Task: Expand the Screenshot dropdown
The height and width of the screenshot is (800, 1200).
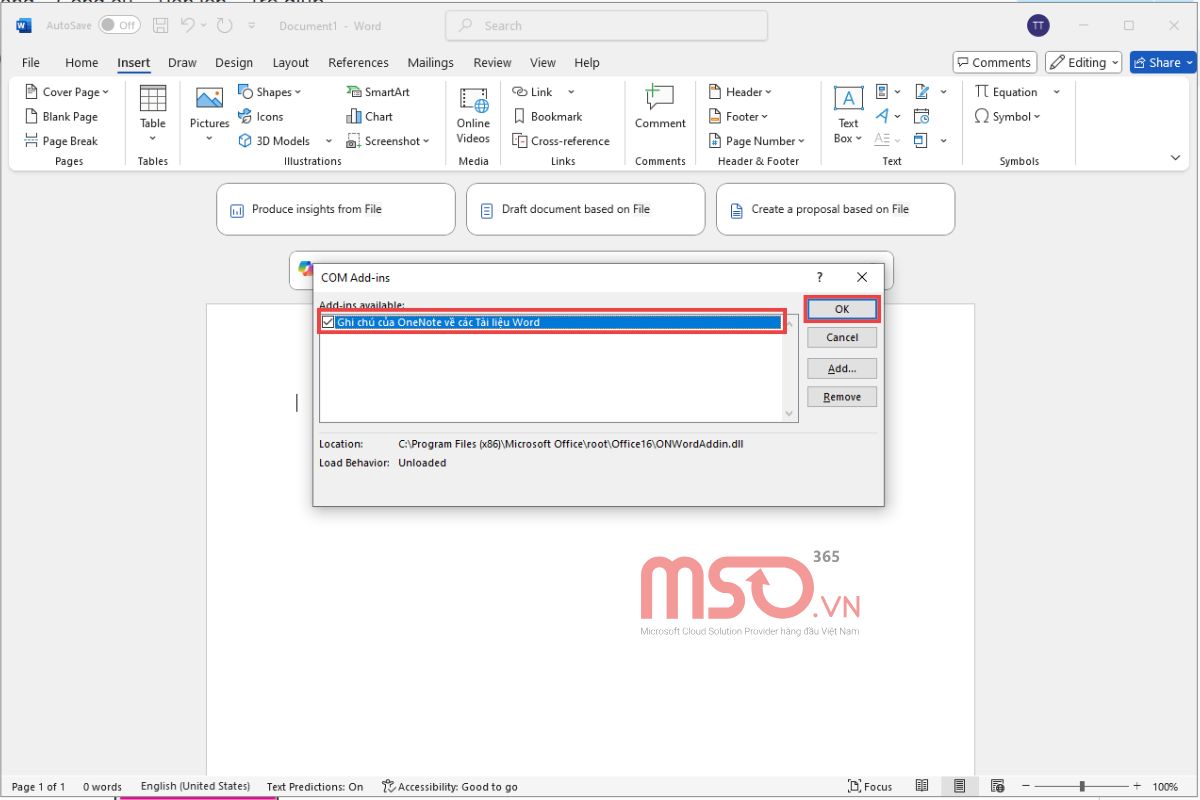Action: [x=425, y=141]
